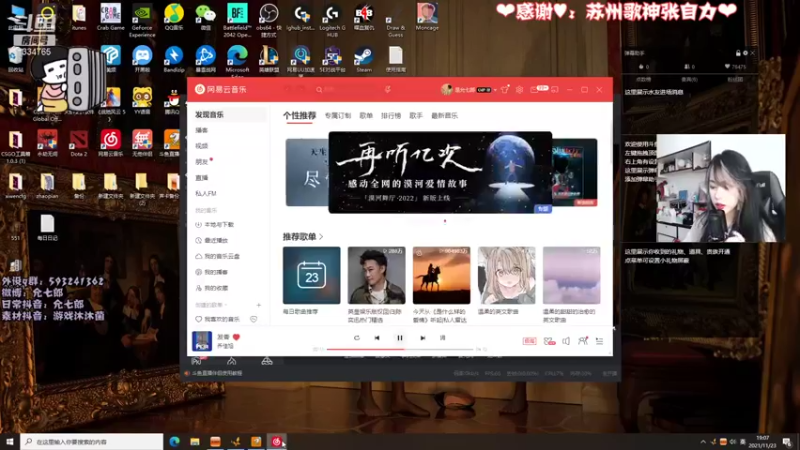
Task: Open the playing song's album cover
Action: tap(202, 341)
